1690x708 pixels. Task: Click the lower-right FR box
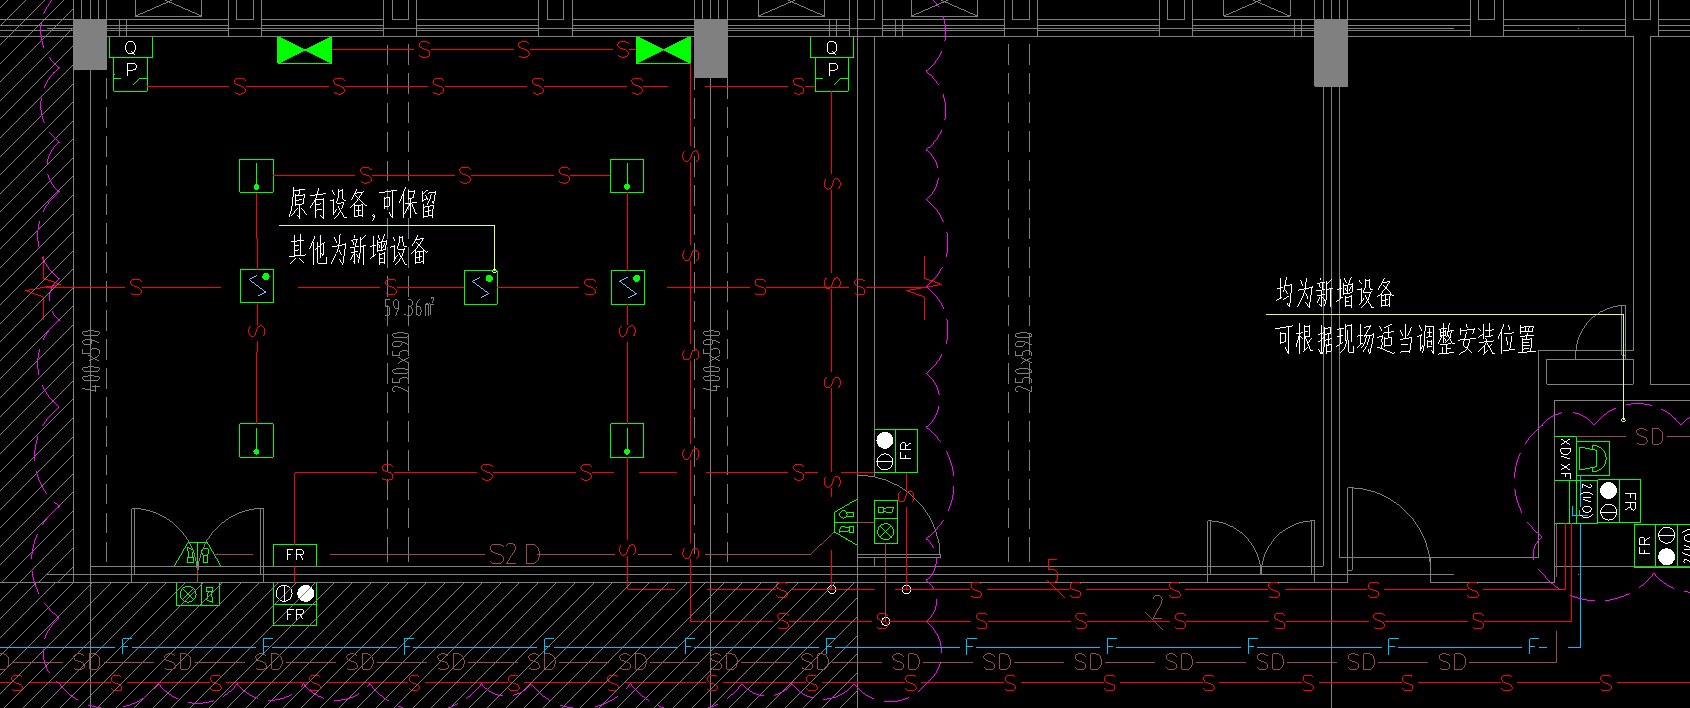(1644, 545)
